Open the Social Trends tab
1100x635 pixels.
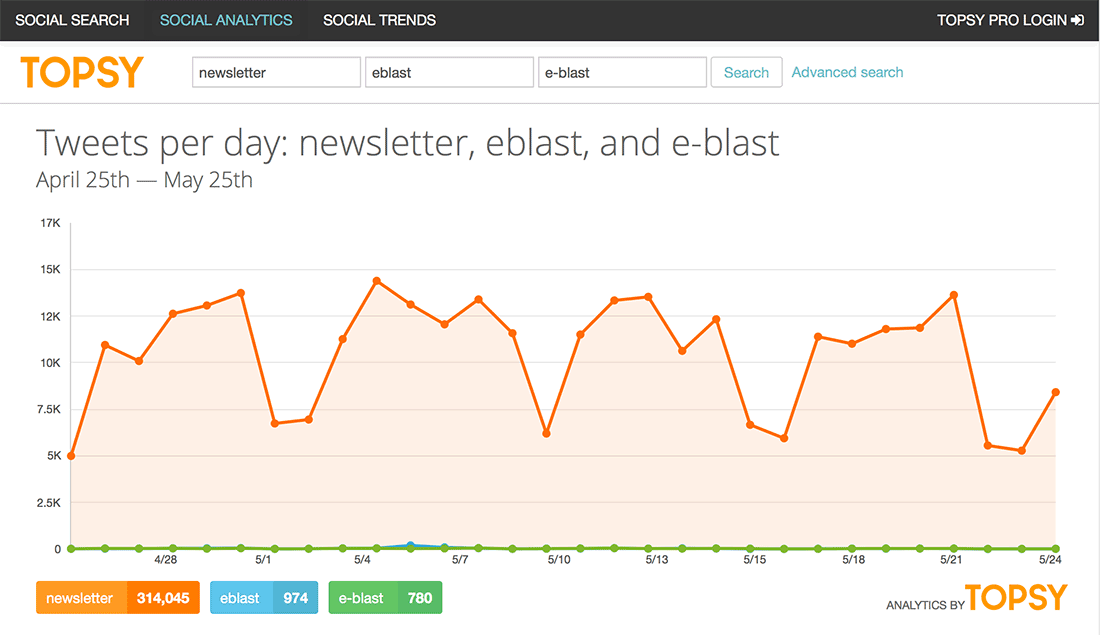pos(380,20)
